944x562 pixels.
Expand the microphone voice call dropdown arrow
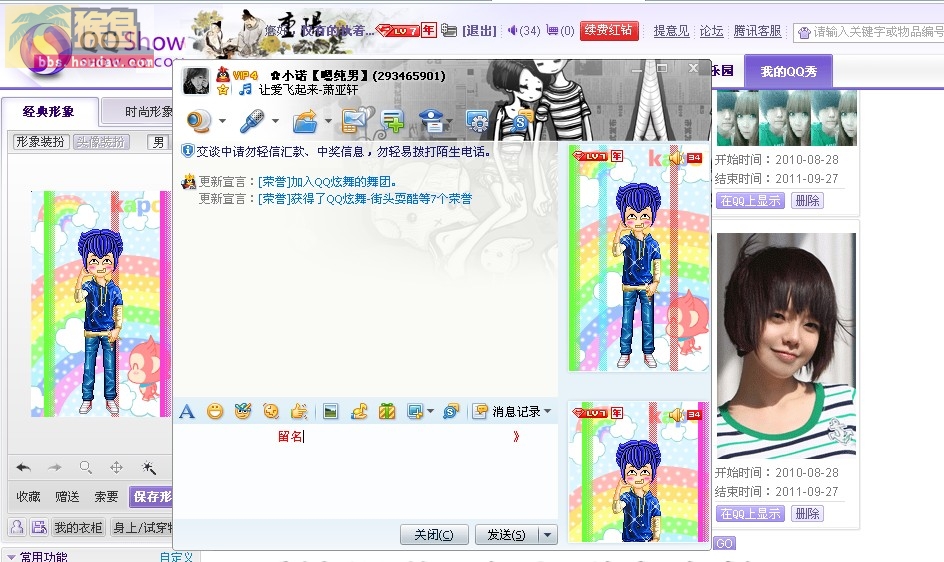point(275,121)
